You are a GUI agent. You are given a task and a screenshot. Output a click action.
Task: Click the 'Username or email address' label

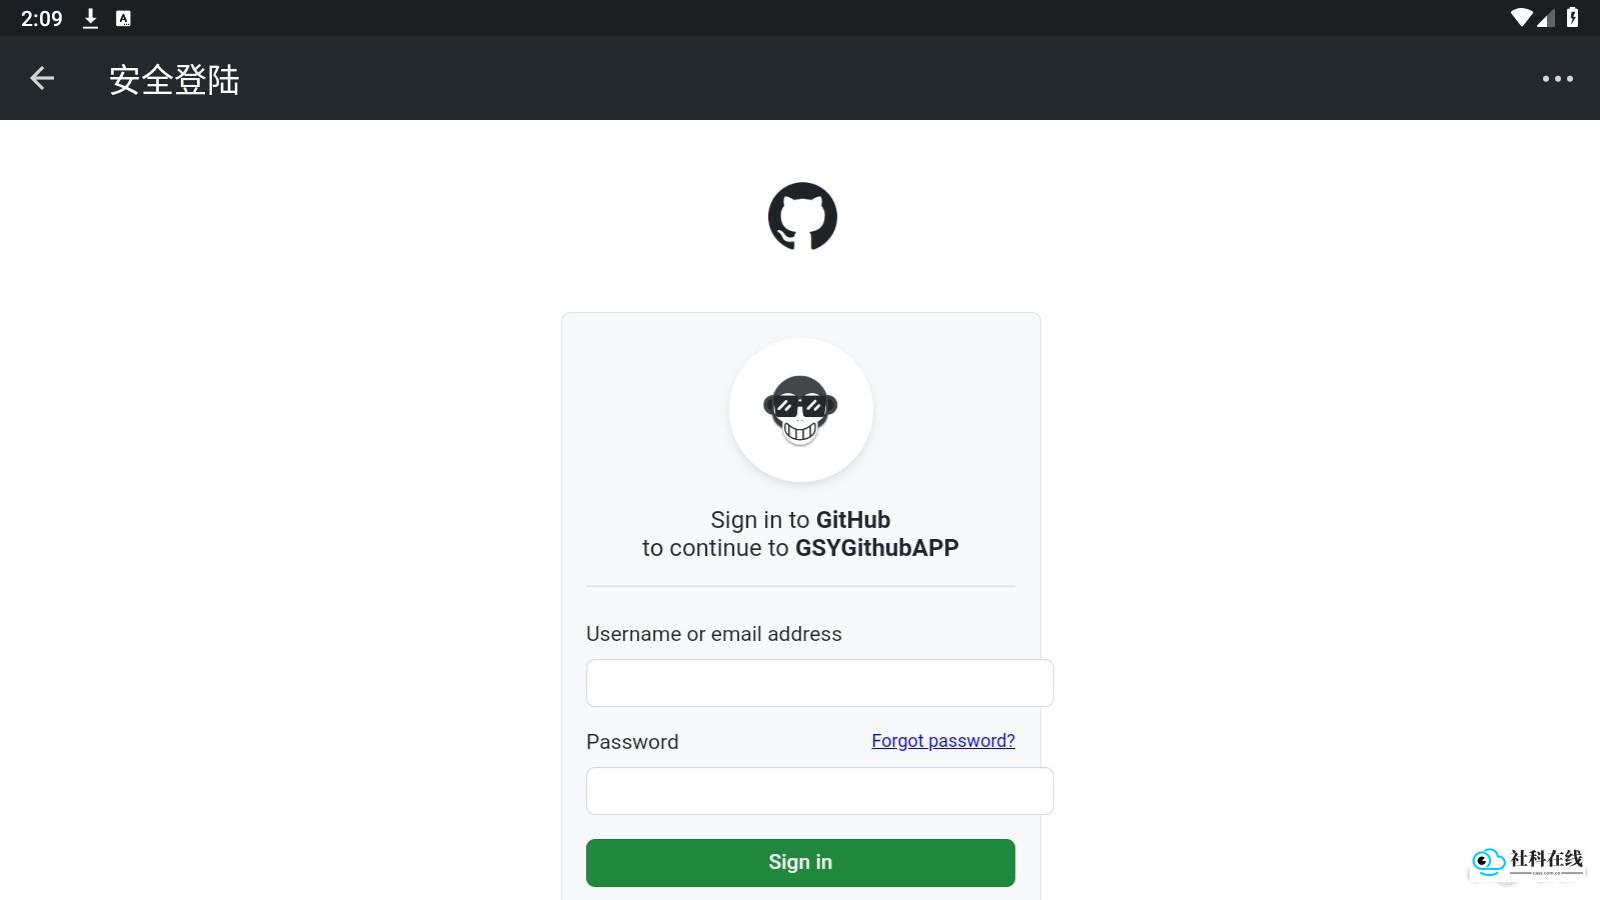tap(714, 634)
